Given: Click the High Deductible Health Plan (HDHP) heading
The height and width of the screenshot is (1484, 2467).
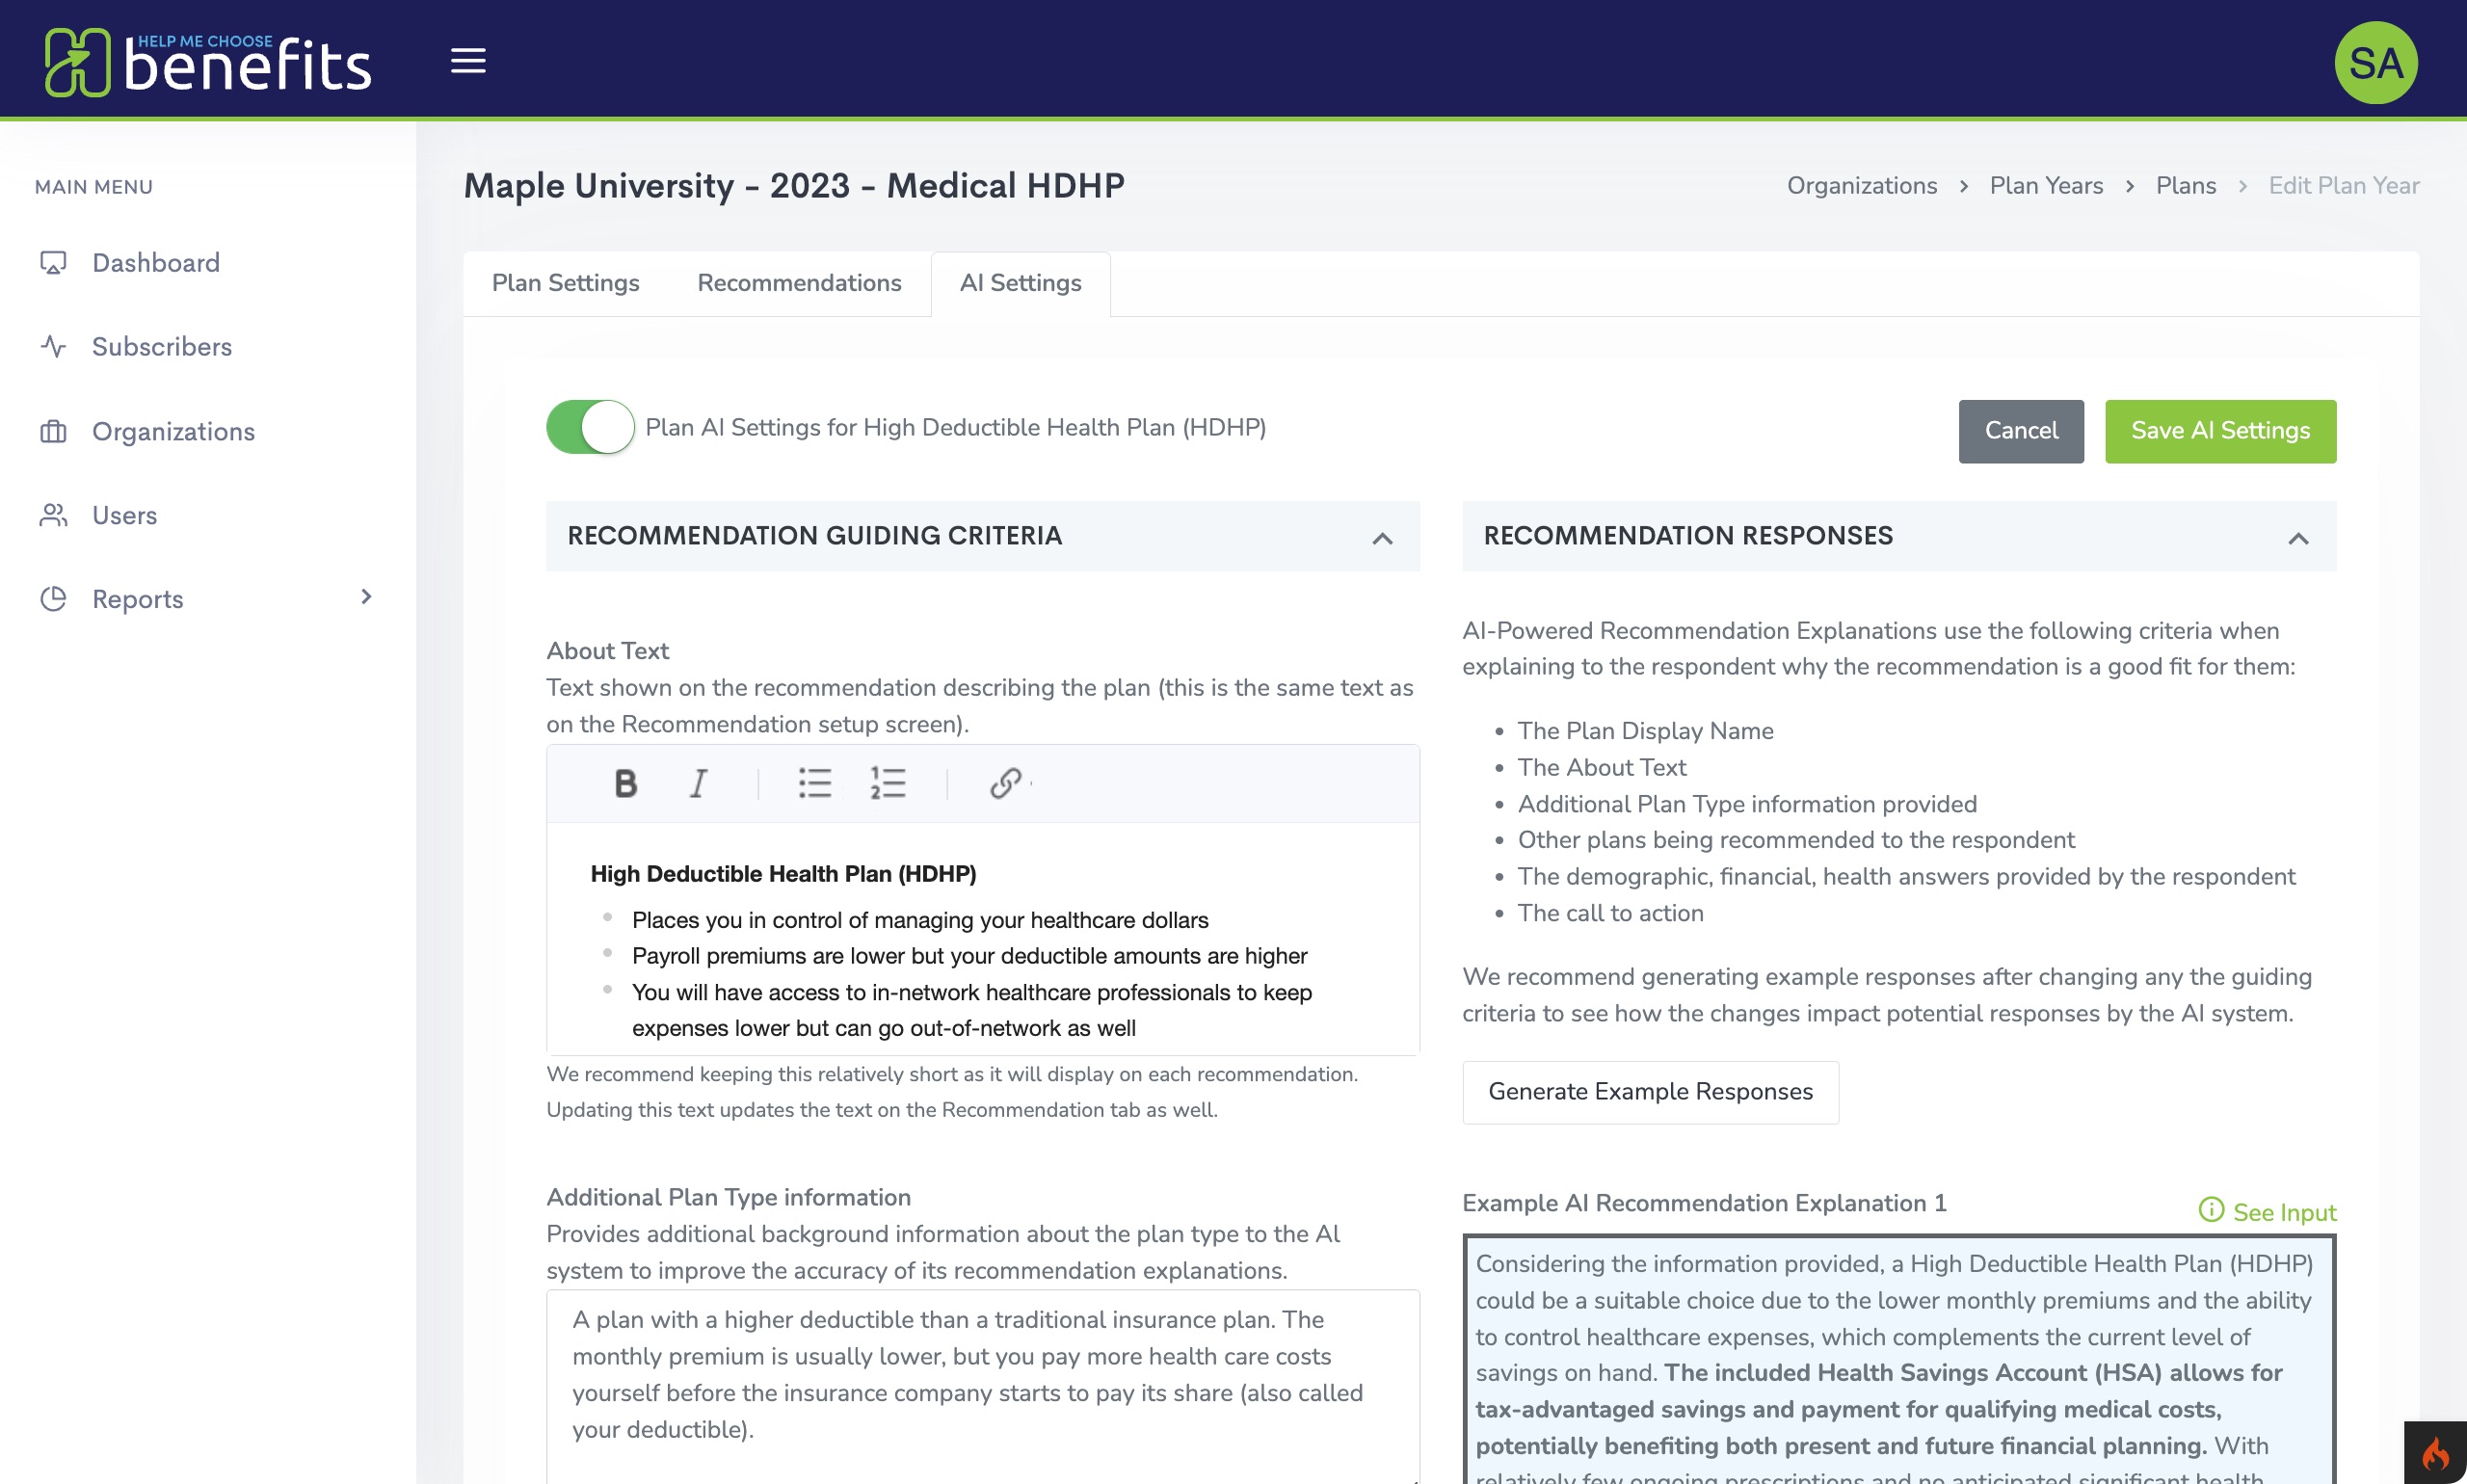Looking at the screenshot, I should tap(783, 873).
